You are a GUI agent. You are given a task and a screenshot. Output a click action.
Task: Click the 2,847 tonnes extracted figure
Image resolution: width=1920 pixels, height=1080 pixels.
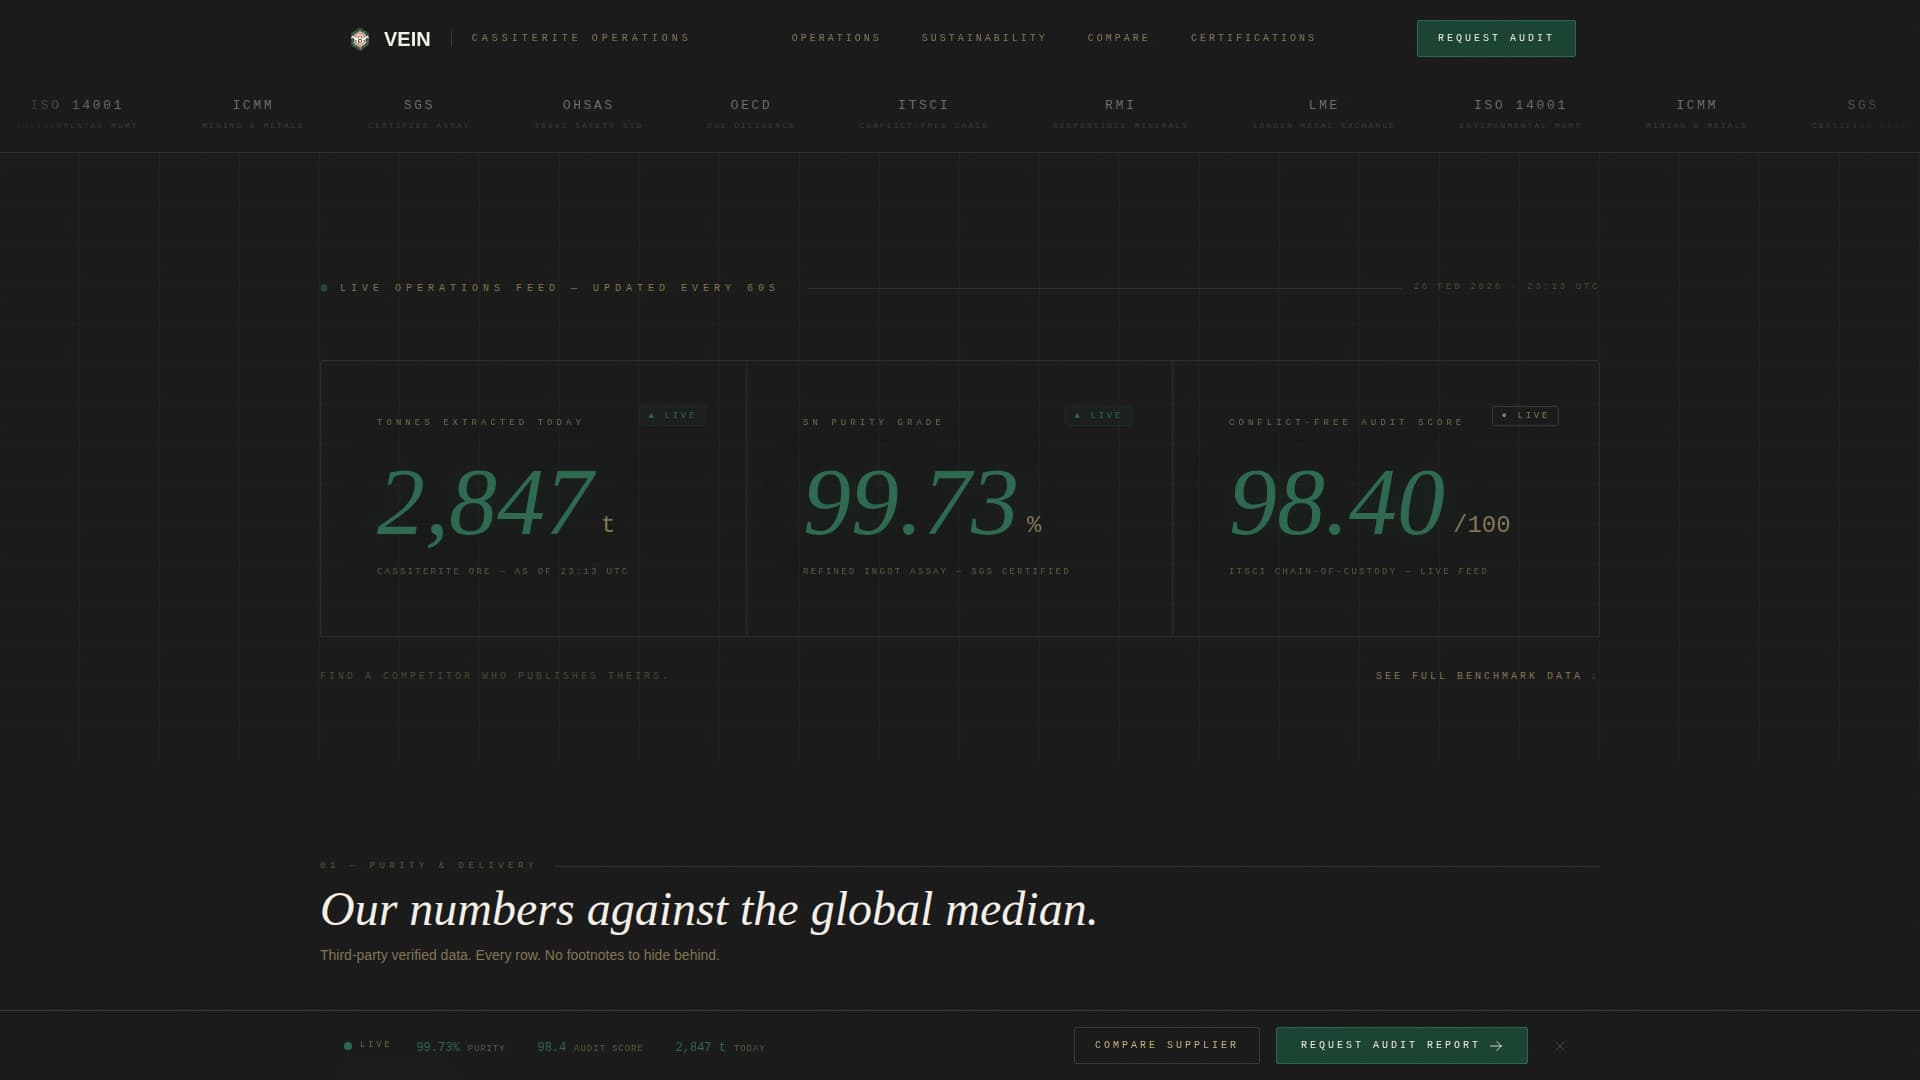[486, 502]
